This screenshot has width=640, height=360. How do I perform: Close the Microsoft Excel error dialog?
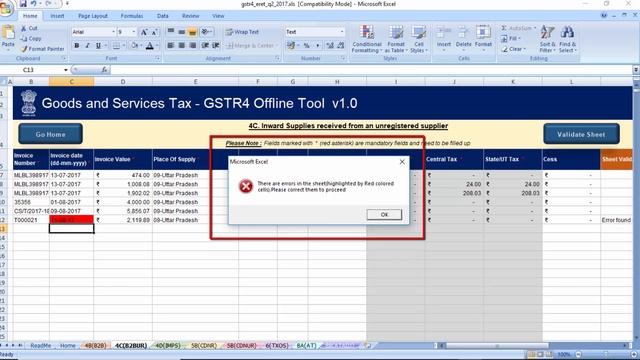point(402,162)
